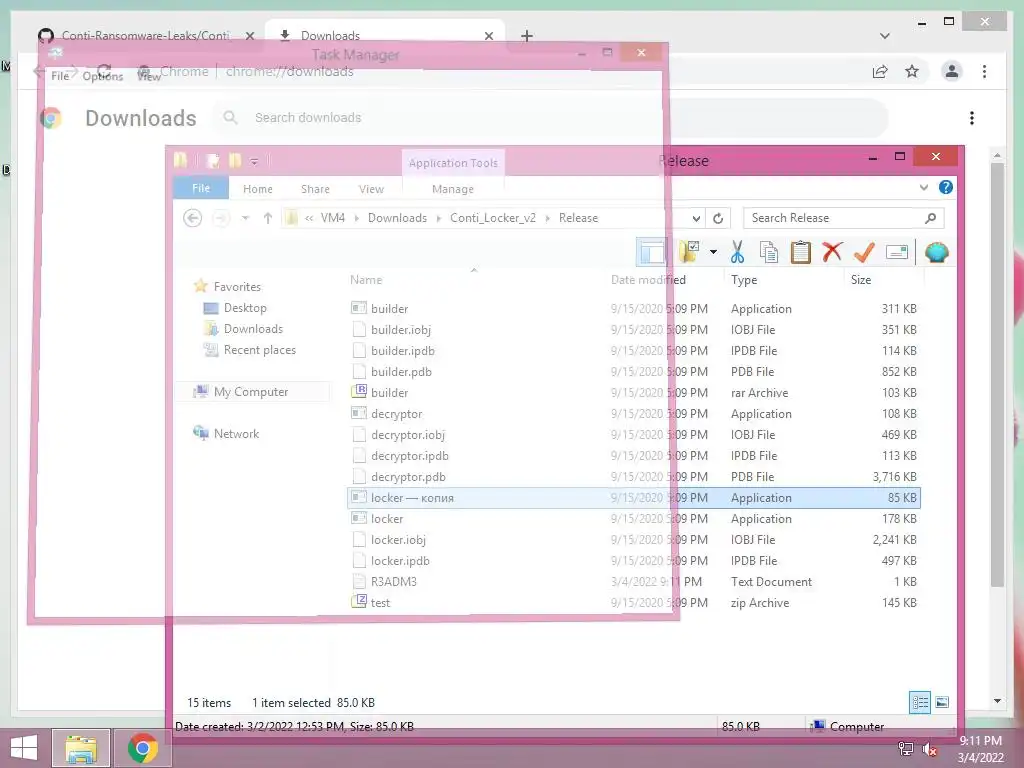The width and height of the screenshot is (1024, 768).
Task: Click the Copy icon in Explorer toolbar
Action: click(769, 252)
